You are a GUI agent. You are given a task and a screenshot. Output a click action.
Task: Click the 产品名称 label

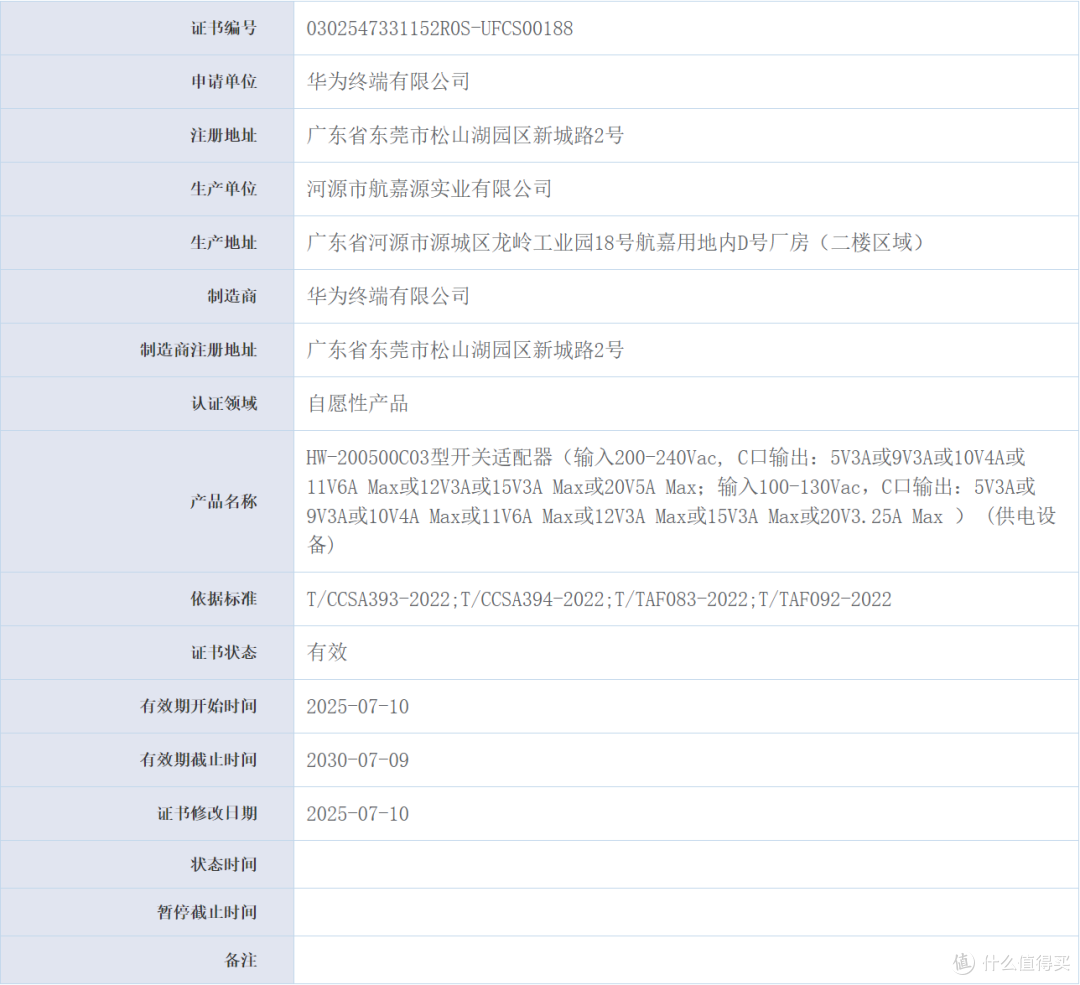point(224,501)
